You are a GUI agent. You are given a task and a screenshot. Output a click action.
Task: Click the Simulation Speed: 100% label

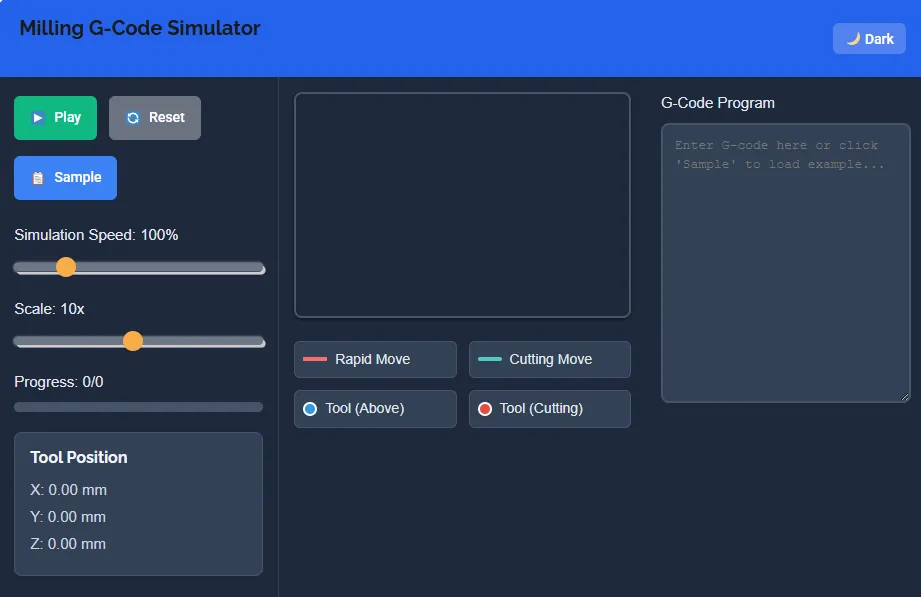click(96, 235)
